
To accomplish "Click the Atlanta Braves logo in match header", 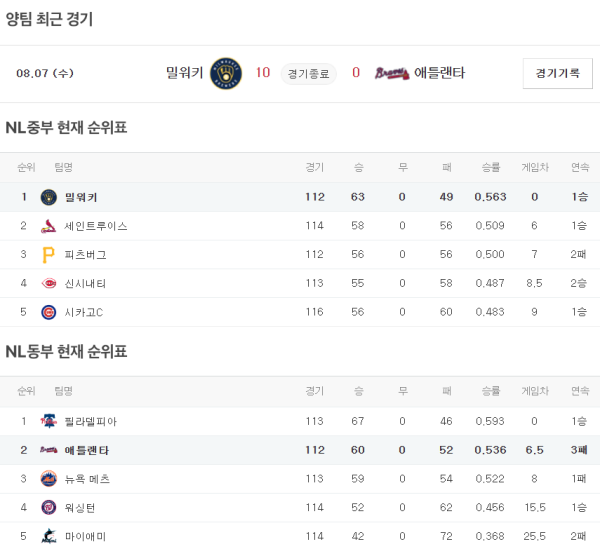I will coord(392,73).
